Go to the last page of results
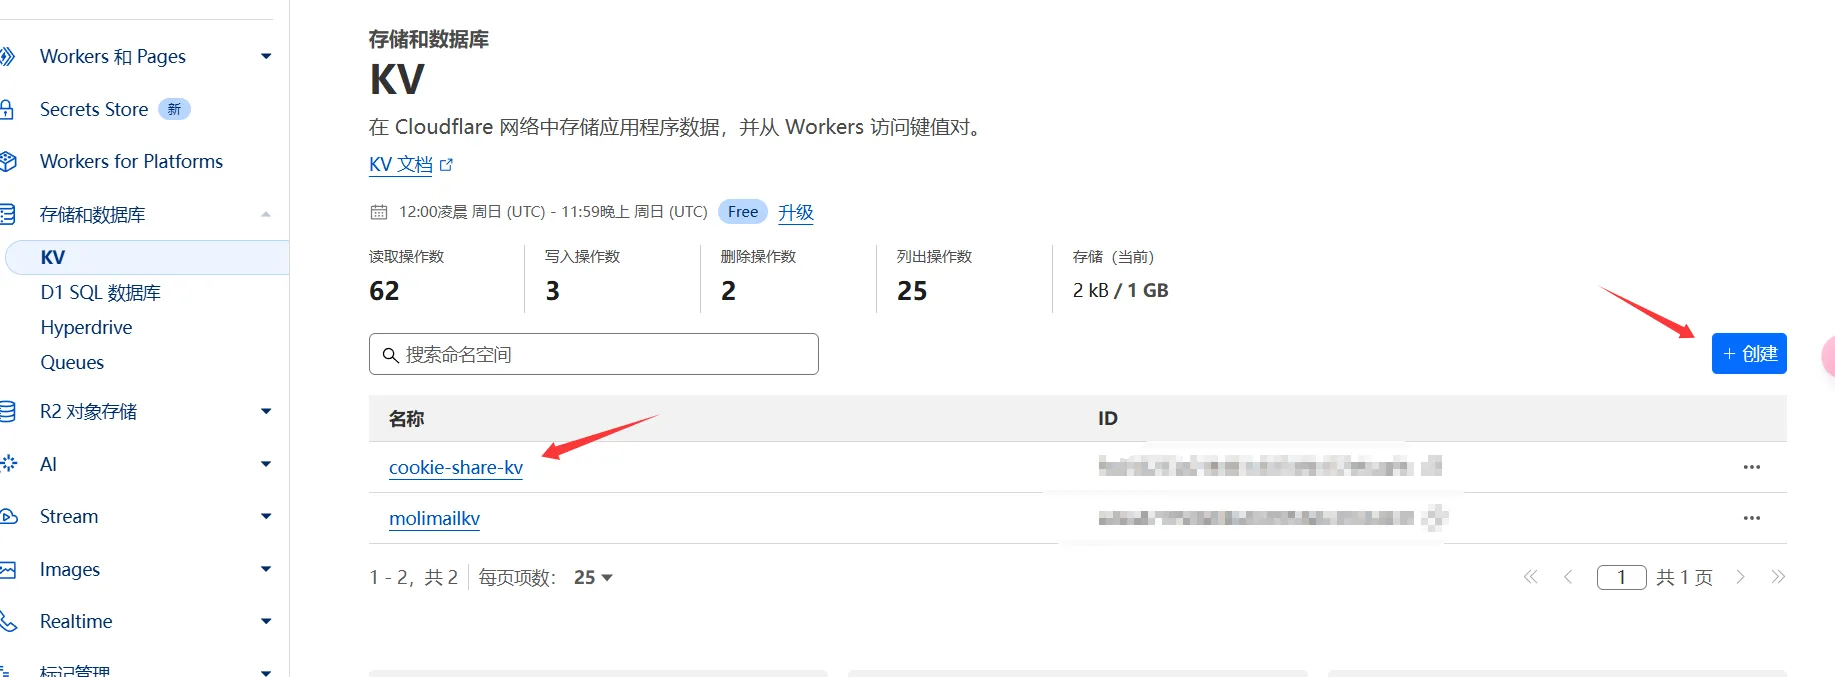 point(1778,577)
